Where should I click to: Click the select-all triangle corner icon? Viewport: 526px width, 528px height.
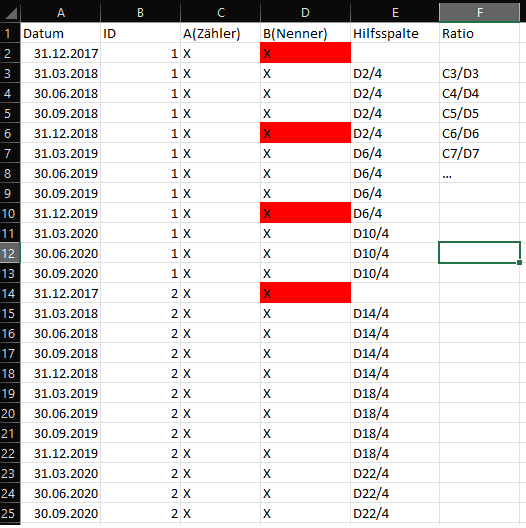[10, 13]
